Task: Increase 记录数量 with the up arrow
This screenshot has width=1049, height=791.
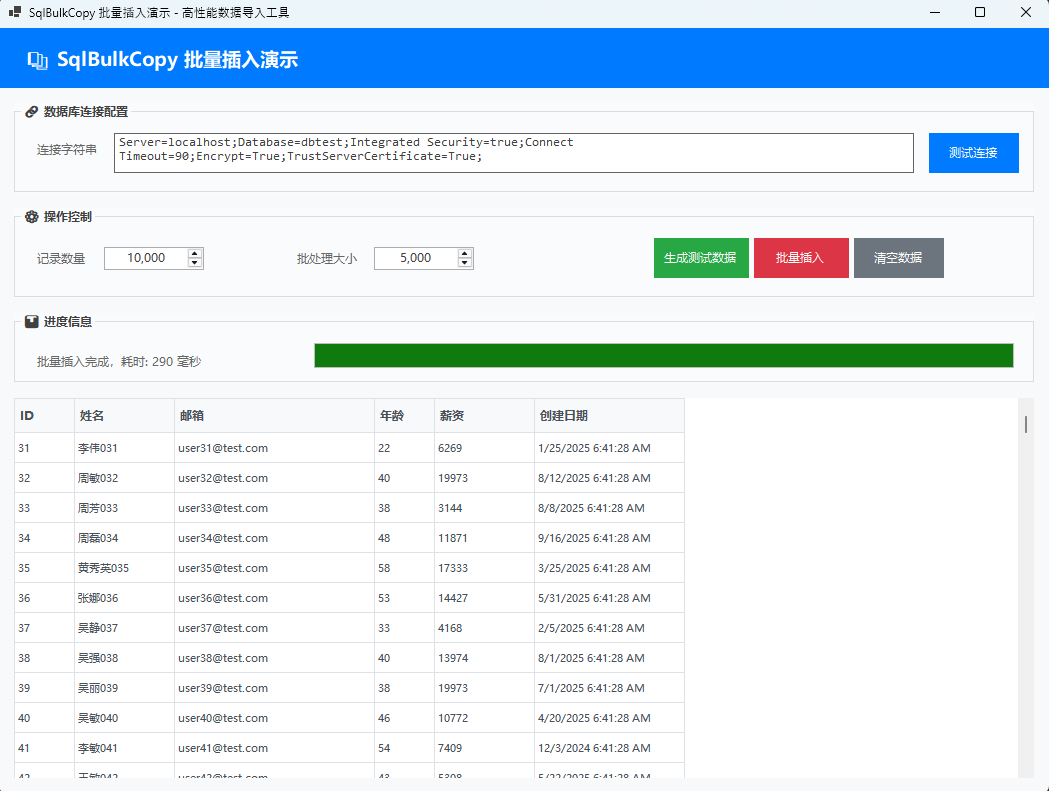Action: pyautogui.click(x=195, y=253)
